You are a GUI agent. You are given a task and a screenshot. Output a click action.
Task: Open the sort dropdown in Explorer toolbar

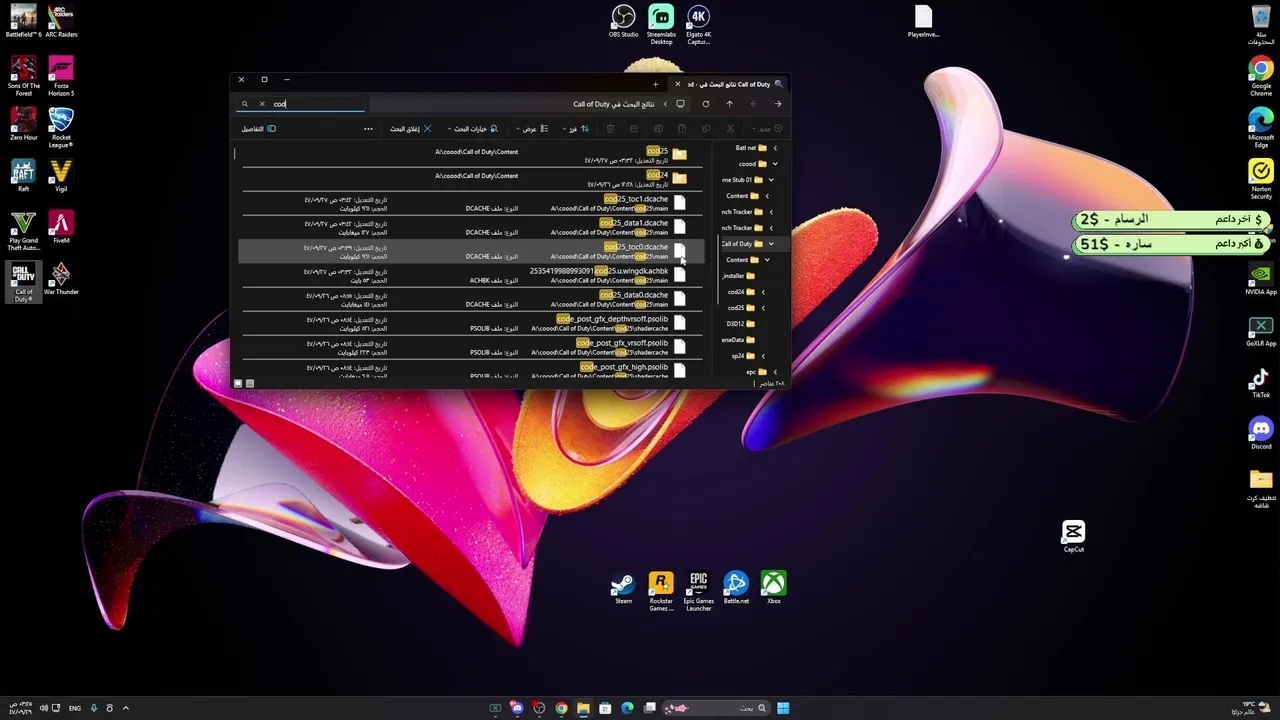[576, 128]
